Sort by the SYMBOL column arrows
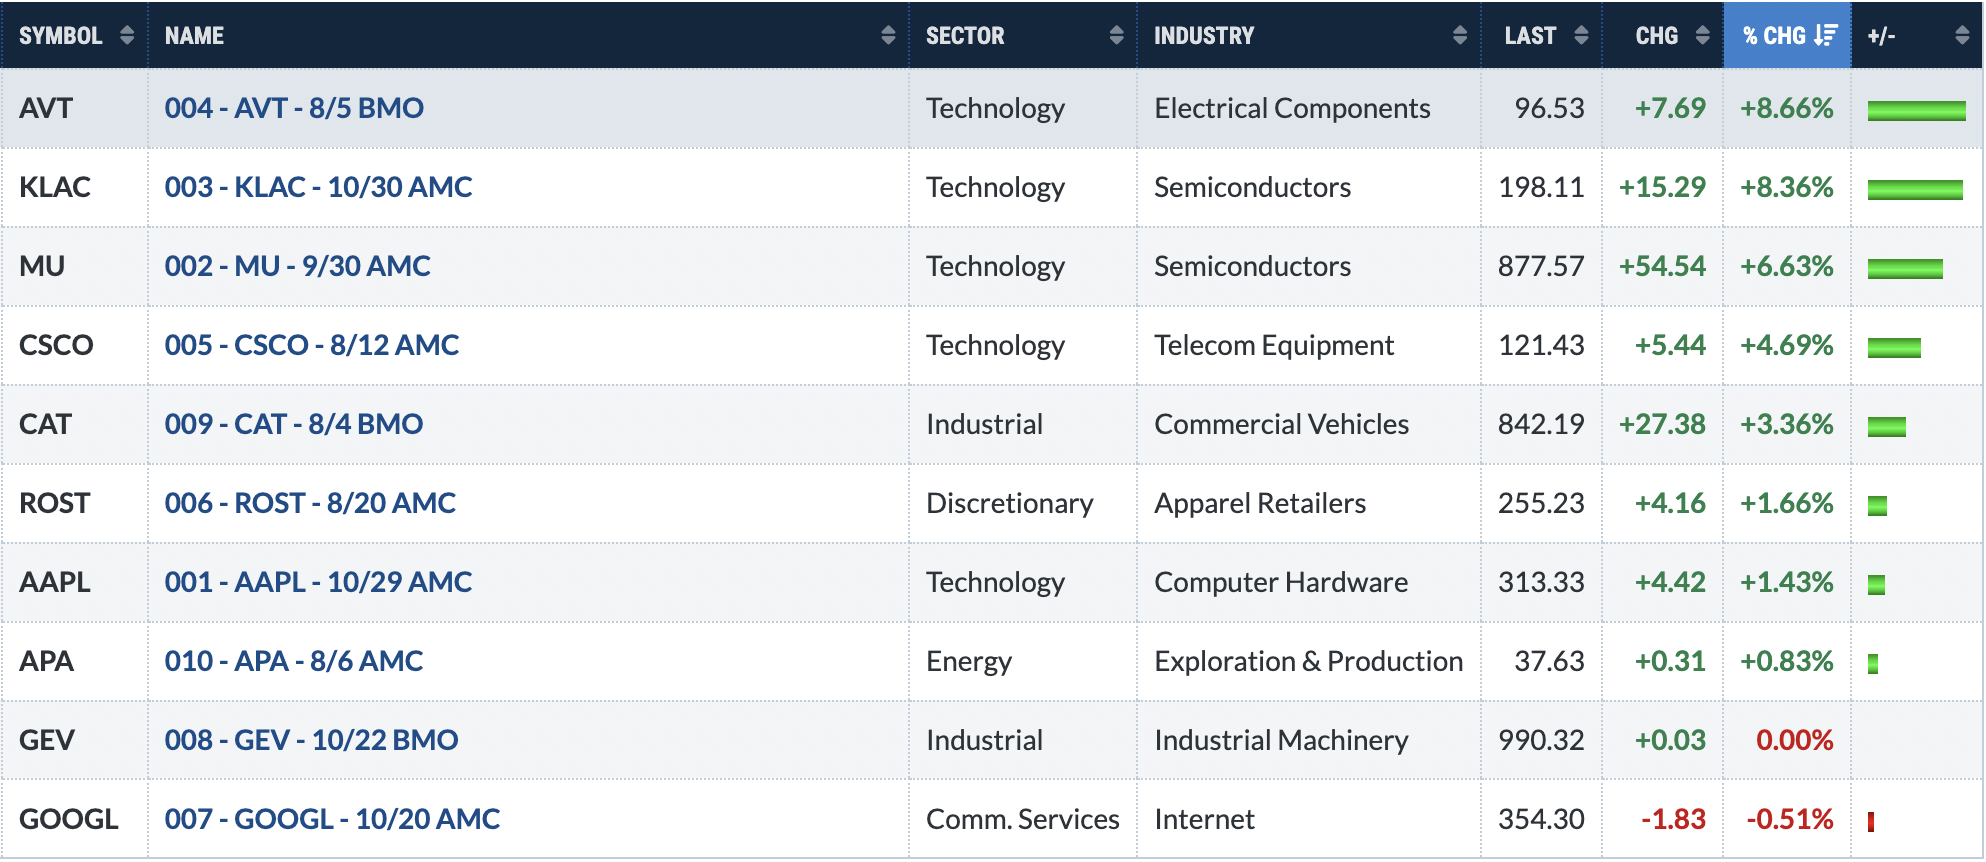 pyautogui.click(x=126, y=36)
